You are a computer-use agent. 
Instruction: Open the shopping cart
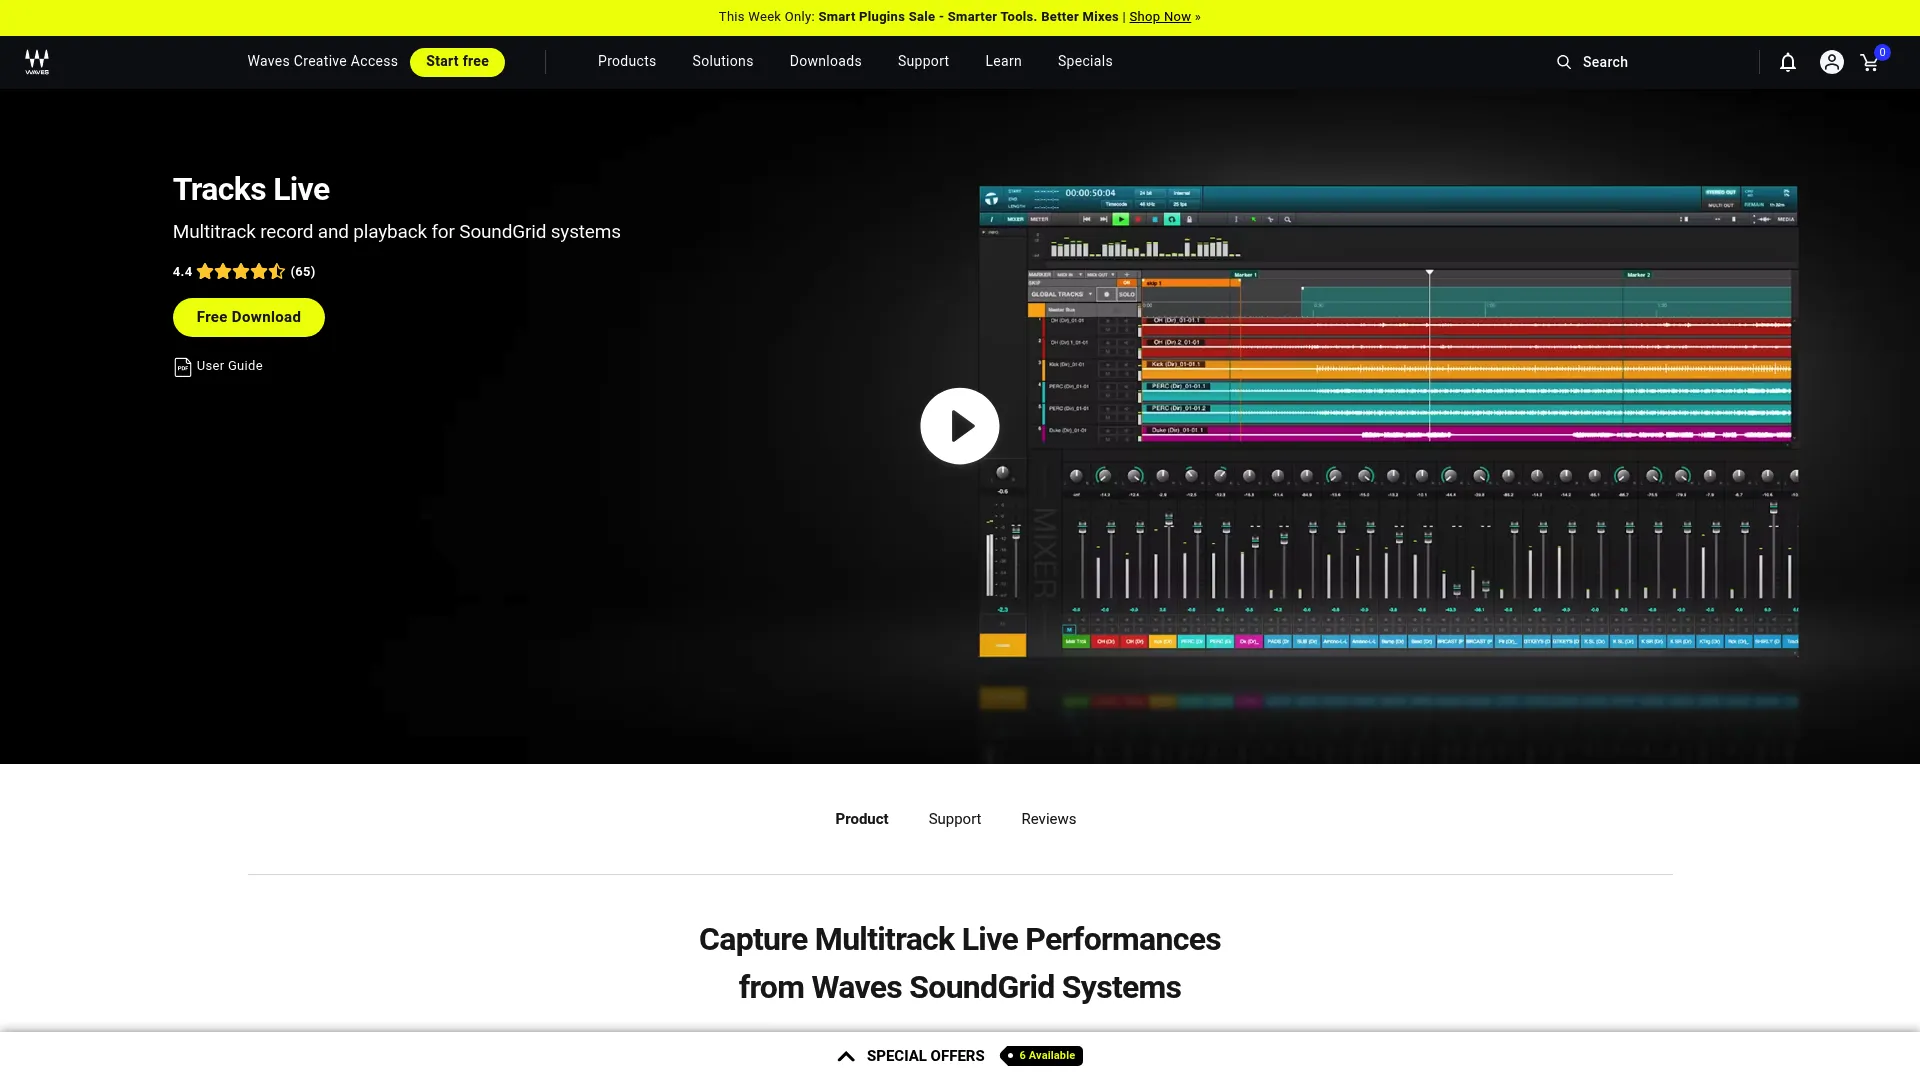[1870, 62]
